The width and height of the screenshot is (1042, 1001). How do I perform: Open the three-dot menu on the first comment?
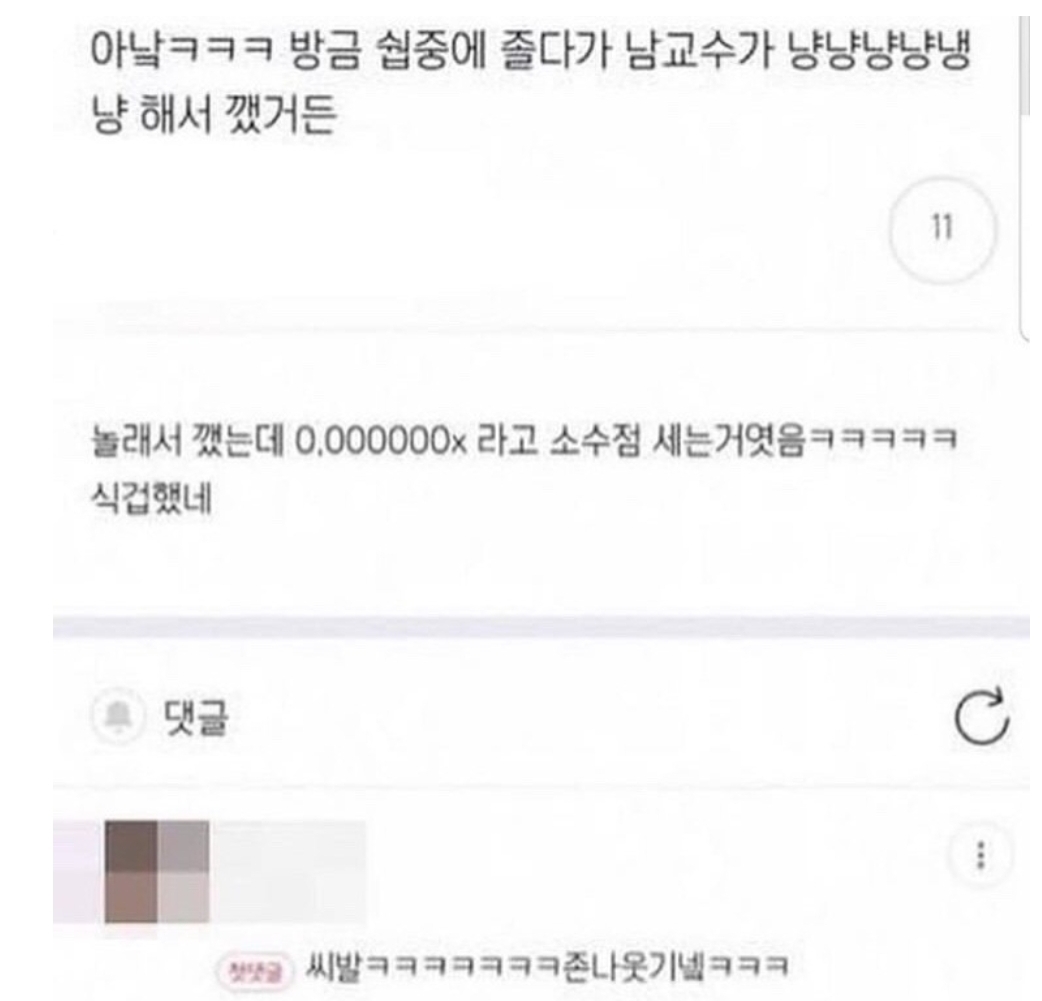click(x=980, y=855)
